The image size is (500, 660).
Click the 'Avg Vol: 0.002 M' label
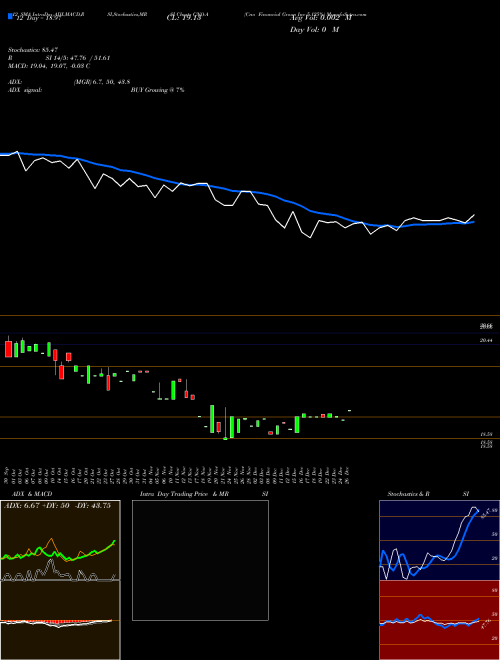click(321, 19)
